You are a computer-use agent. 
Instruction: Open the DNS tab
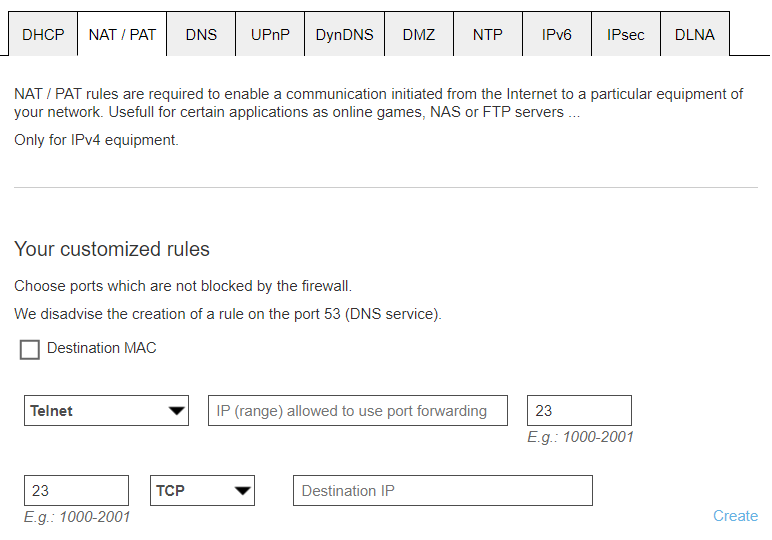pyautogui.click(x=201, y=34)
